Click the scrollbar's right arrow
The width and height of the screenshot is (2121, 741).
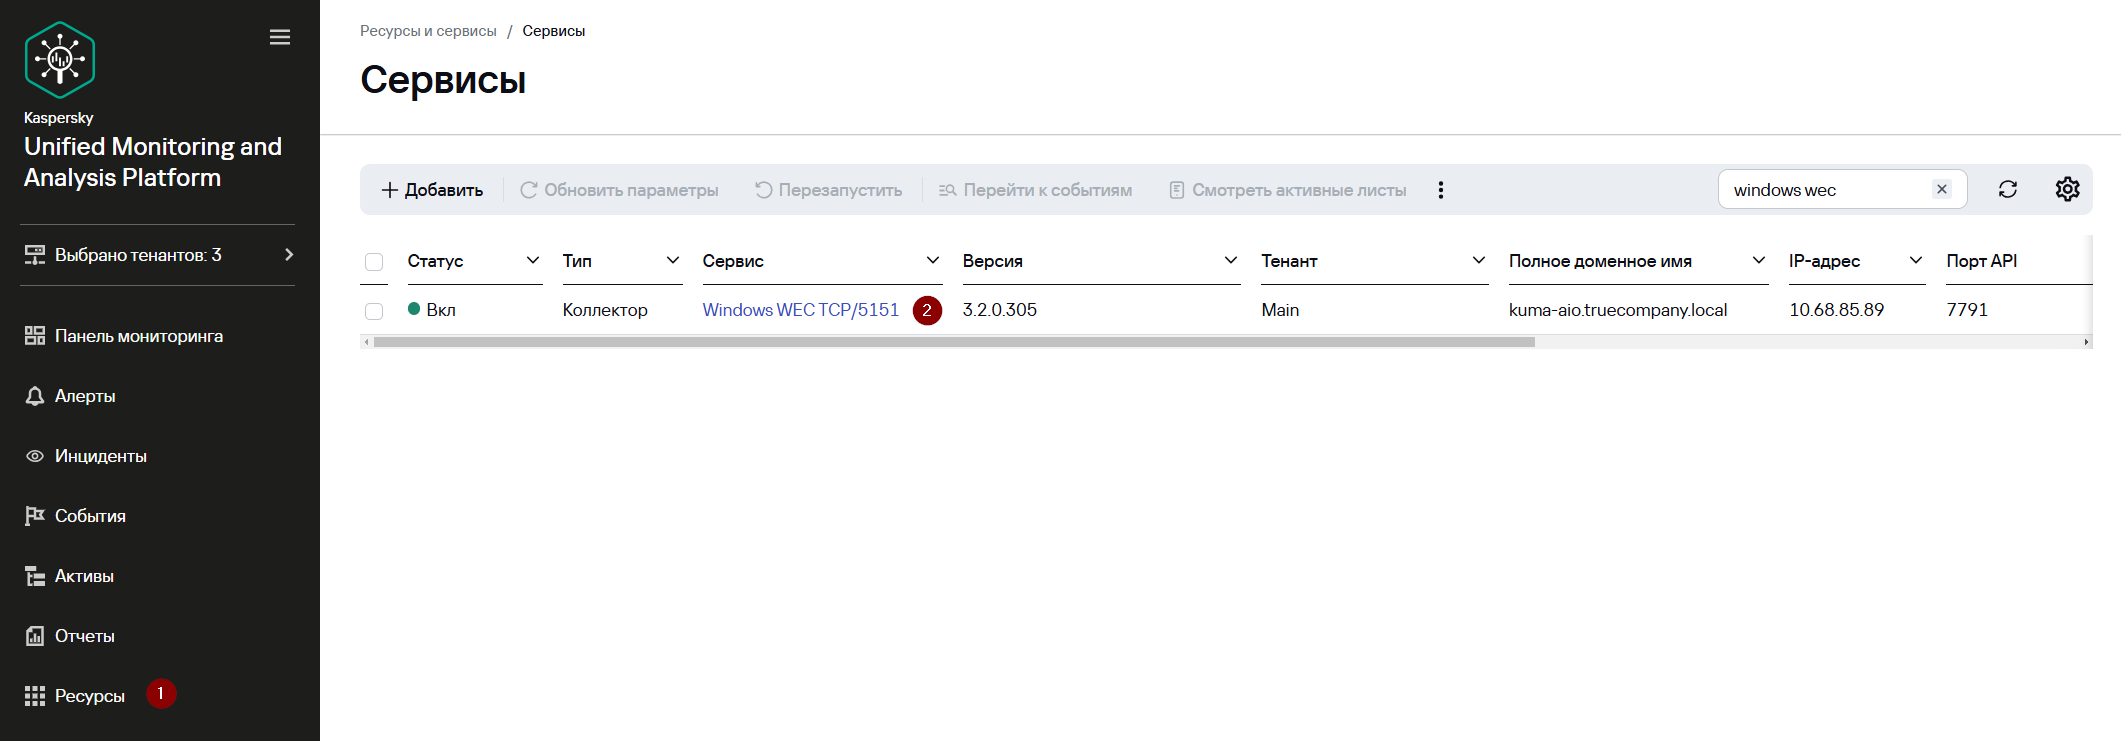click(x=2086, y=342)
